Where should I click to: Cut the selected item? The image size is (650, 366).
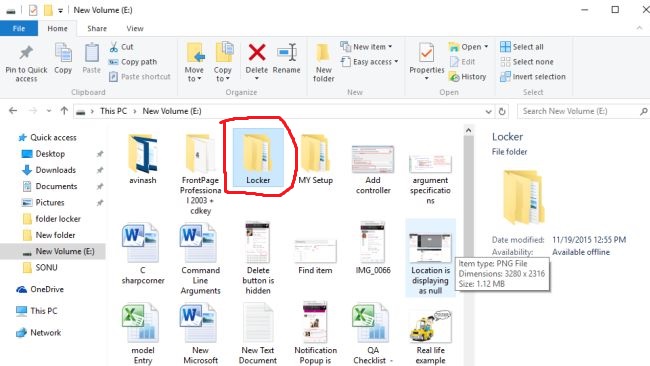(x=121, y=47)
